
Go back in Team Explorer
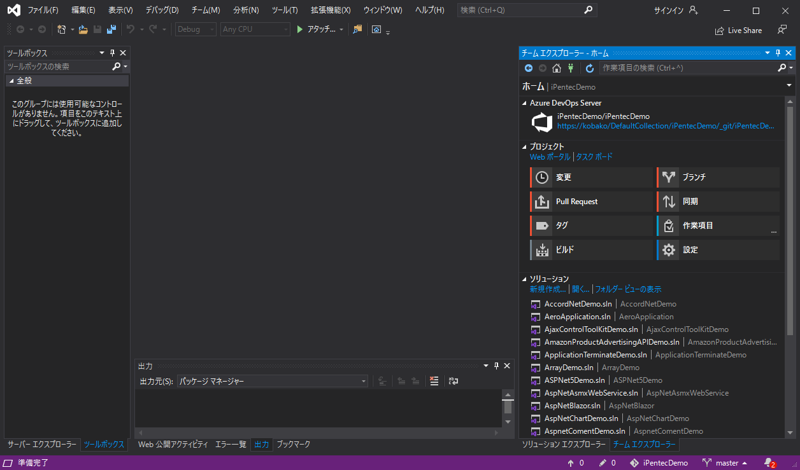pyautogui.click(x=529, y=68)
